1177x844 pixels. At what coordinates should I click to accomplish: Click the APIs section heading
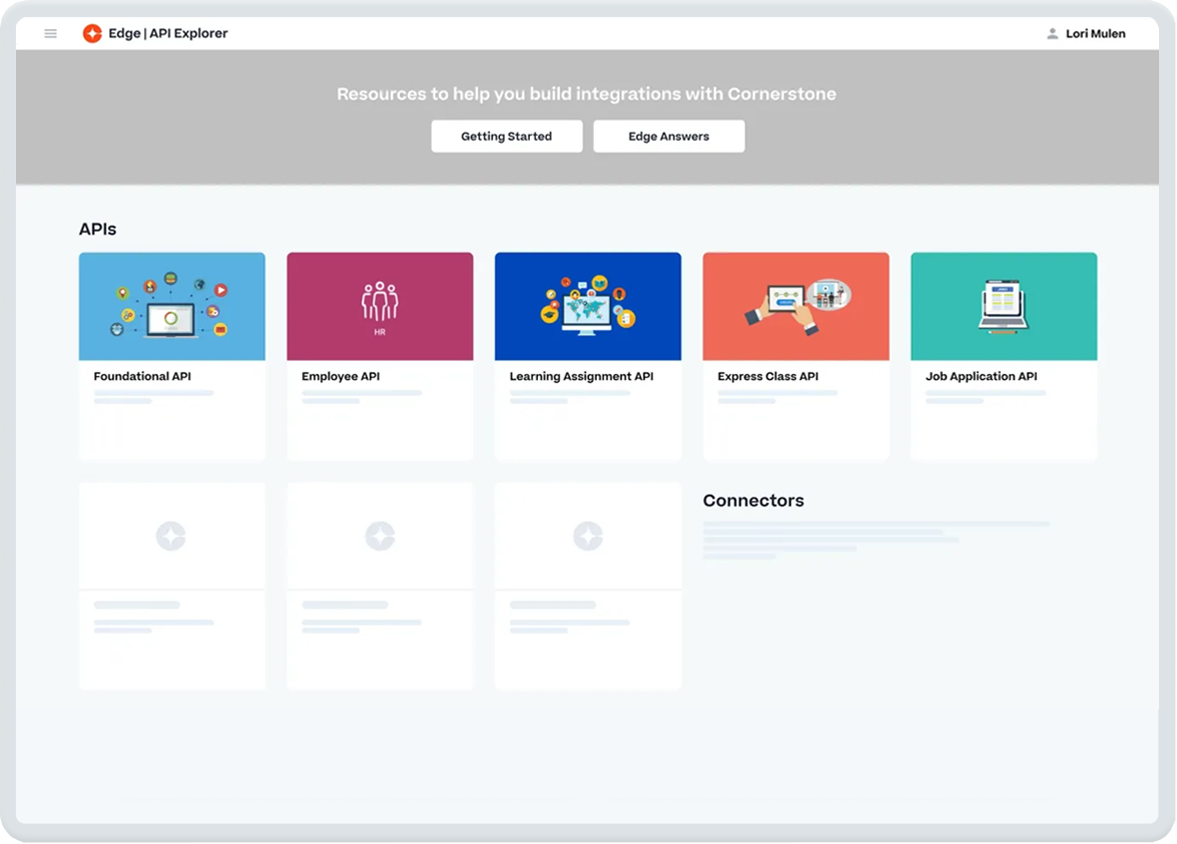click(98, 229)
